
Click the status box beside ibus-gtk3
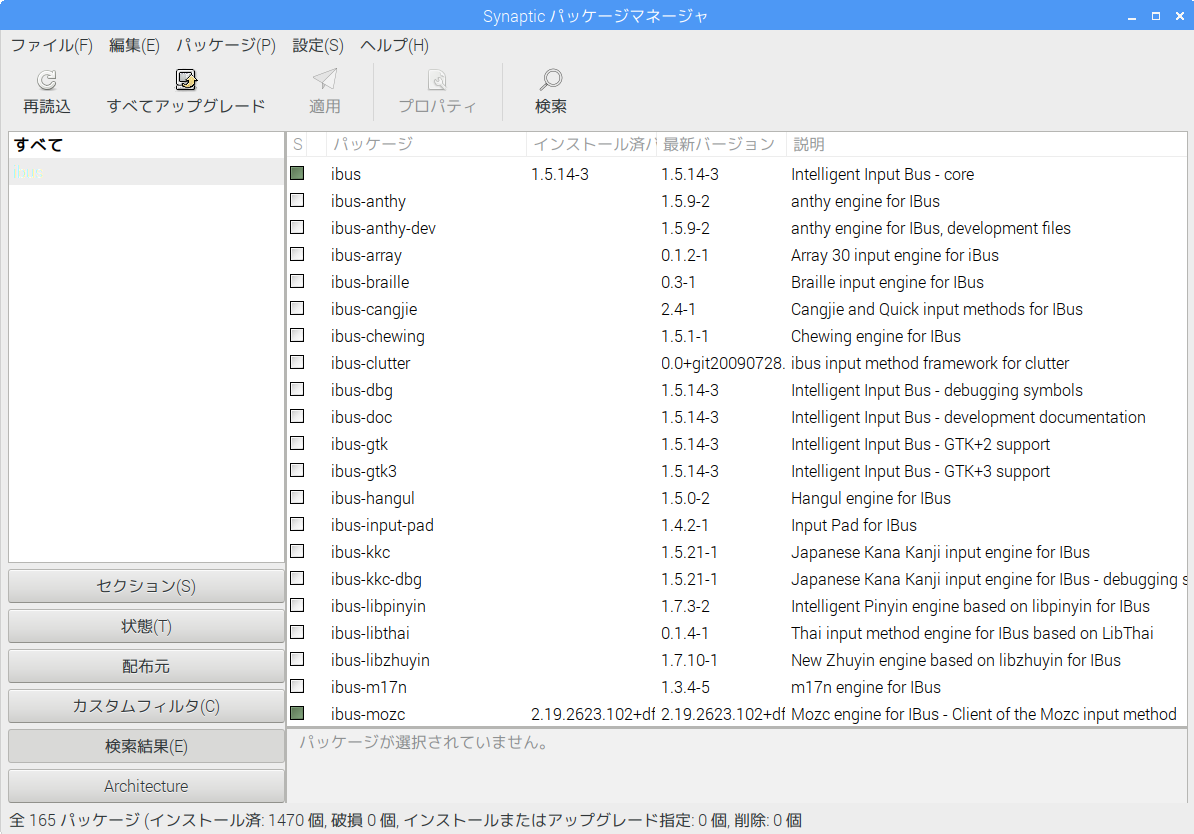click(x=297, y=471)
